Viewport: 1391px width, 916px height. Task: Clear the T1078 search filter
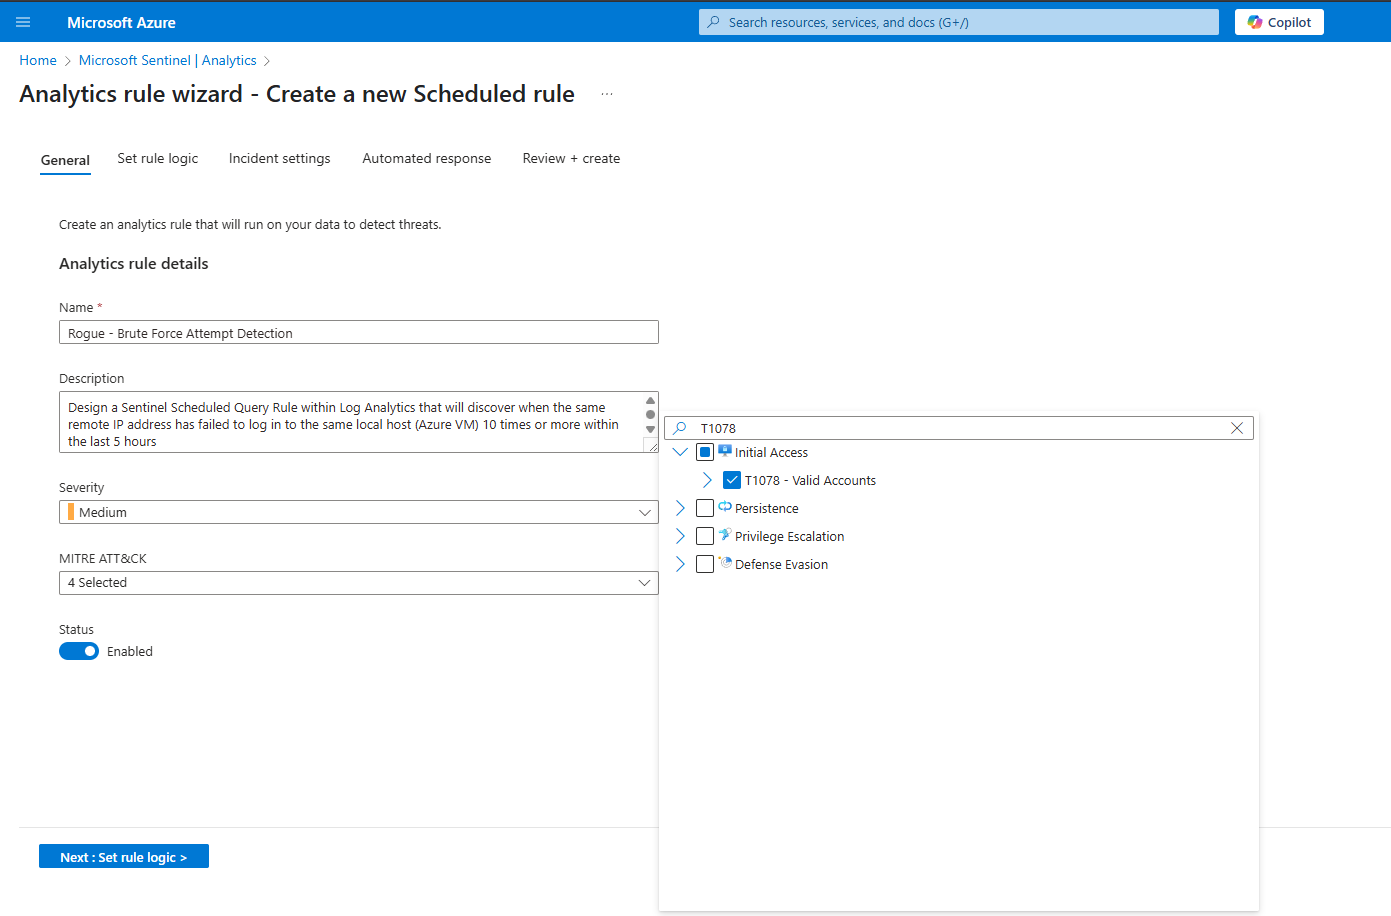click(x=1237, y=428)
